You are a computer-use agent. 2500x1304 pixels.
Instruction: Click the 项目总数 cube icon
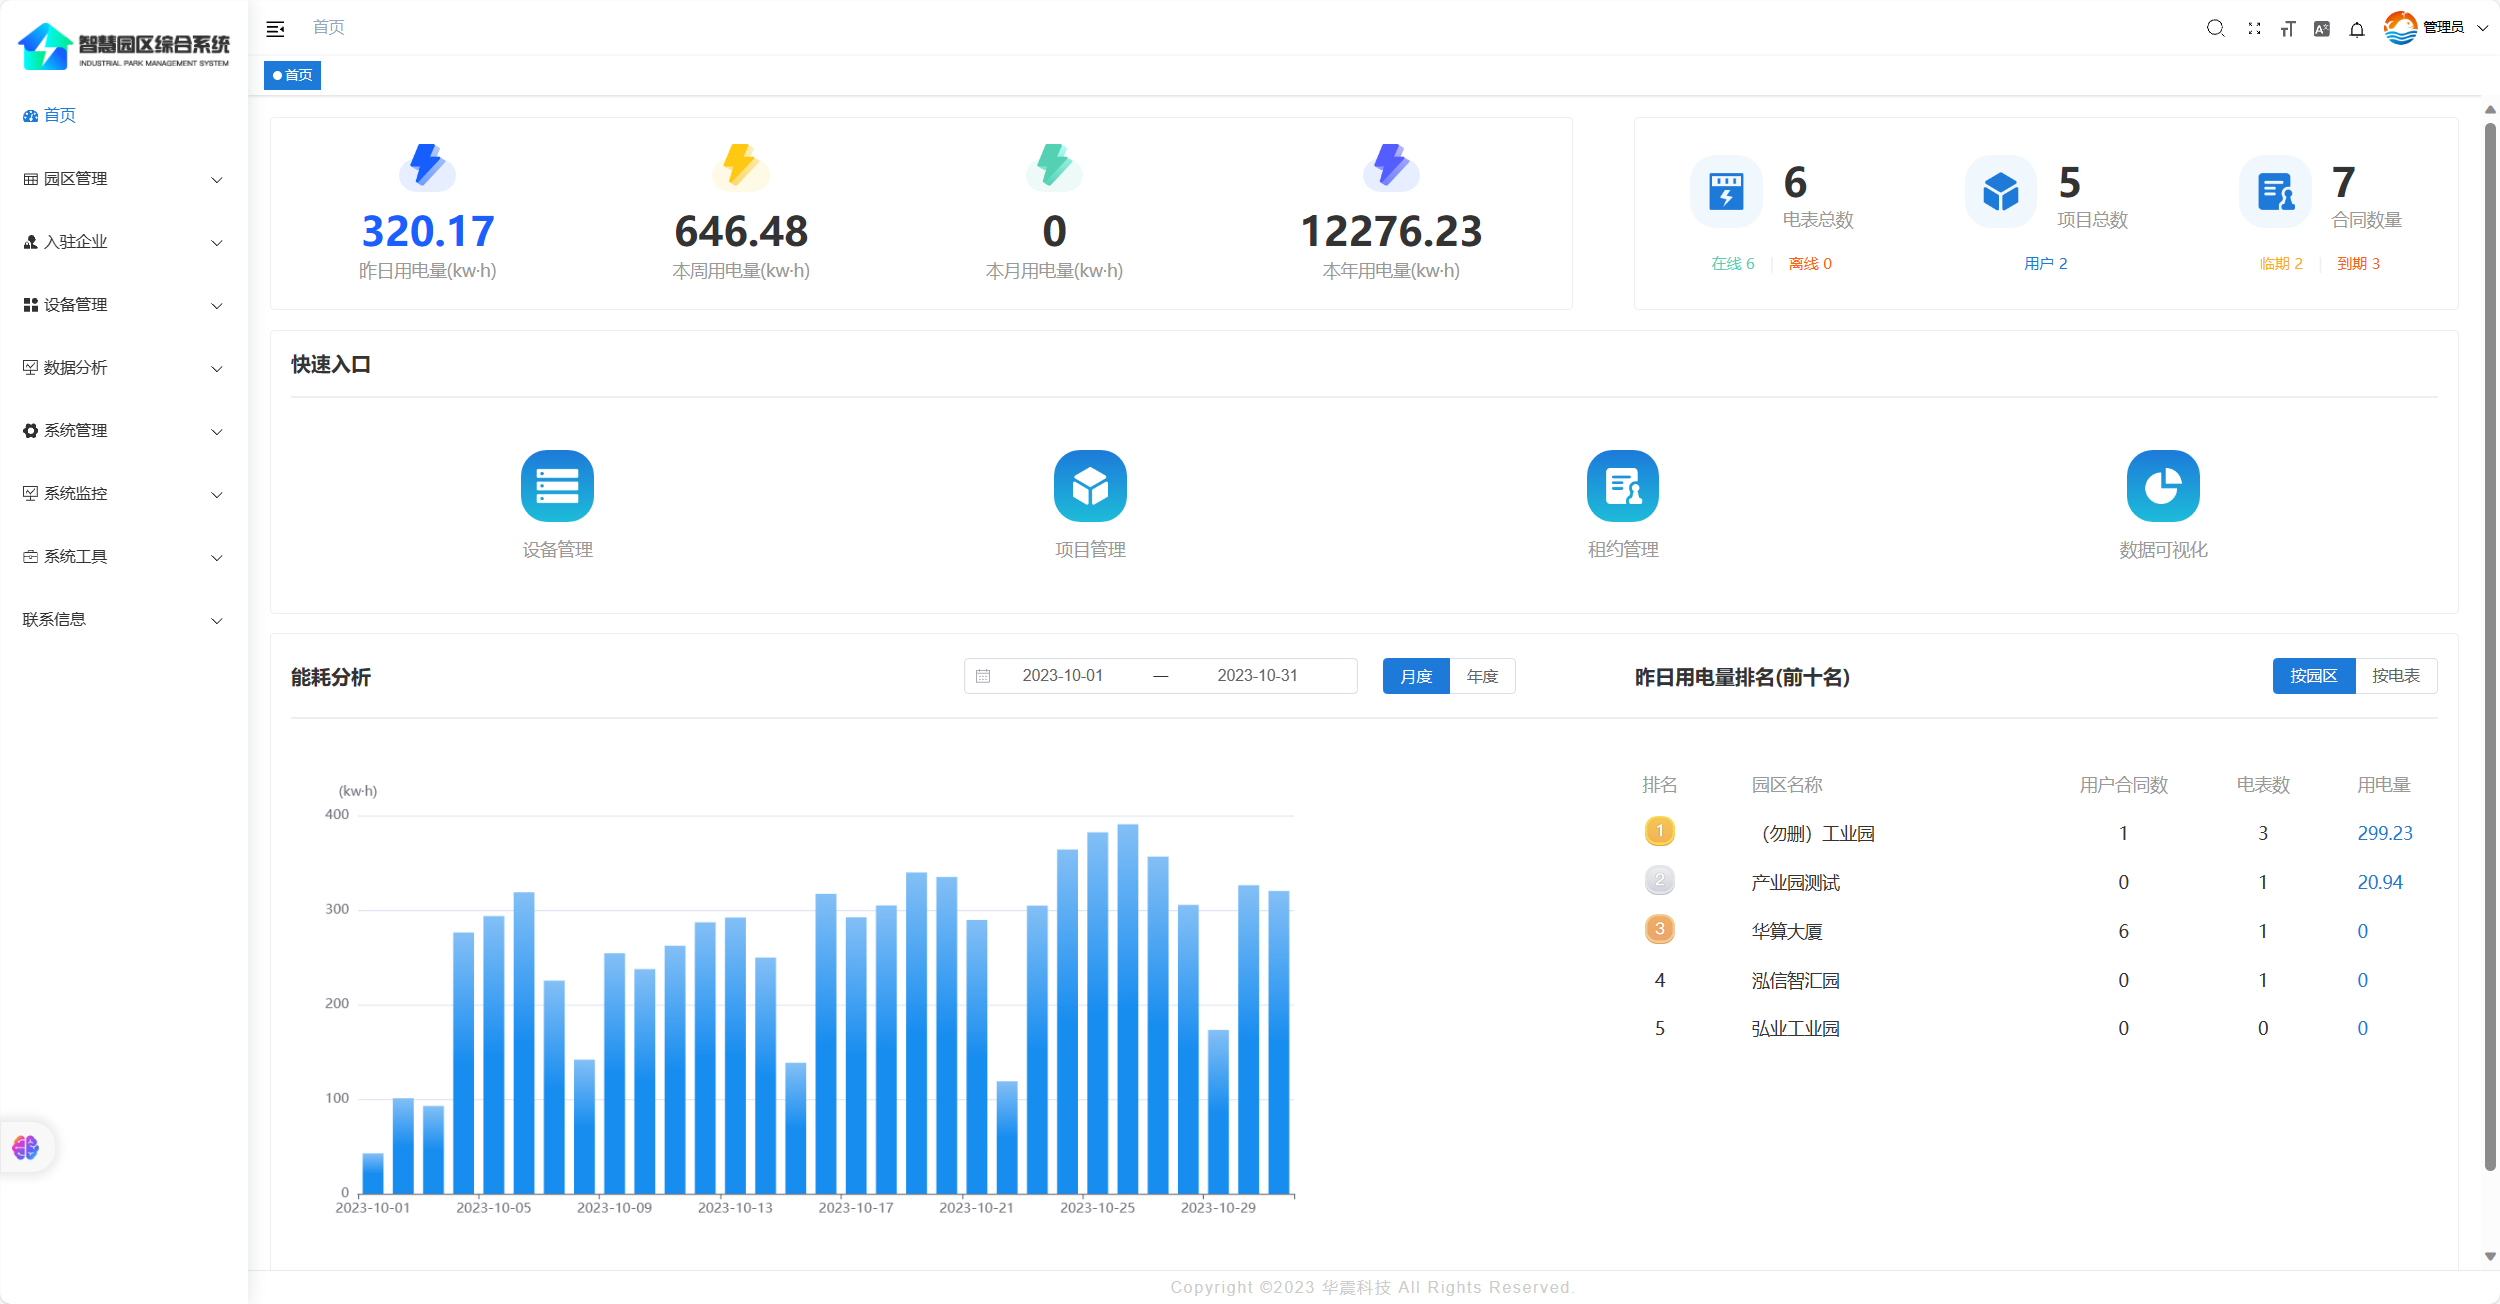(2001, 191)
